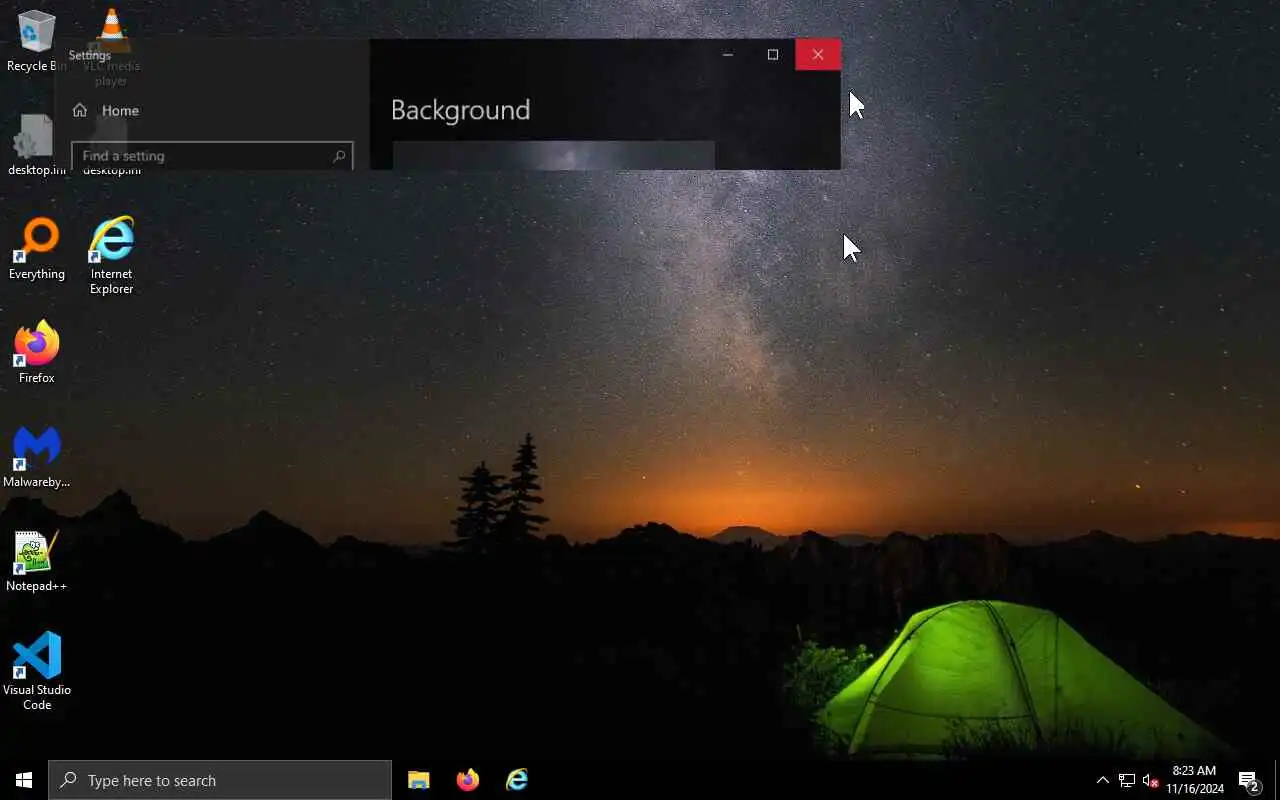Viewport: 1280px width, 800px height.
Task: Minimize the Settings window
Action: point(728,55)
